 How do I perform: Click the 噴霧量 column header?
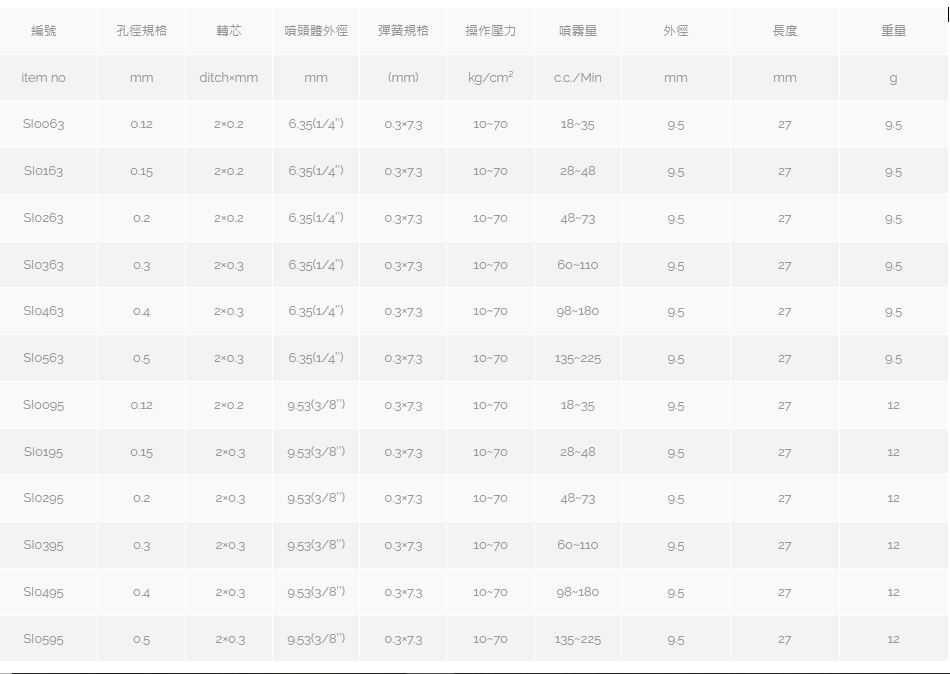tap(577, 31)
